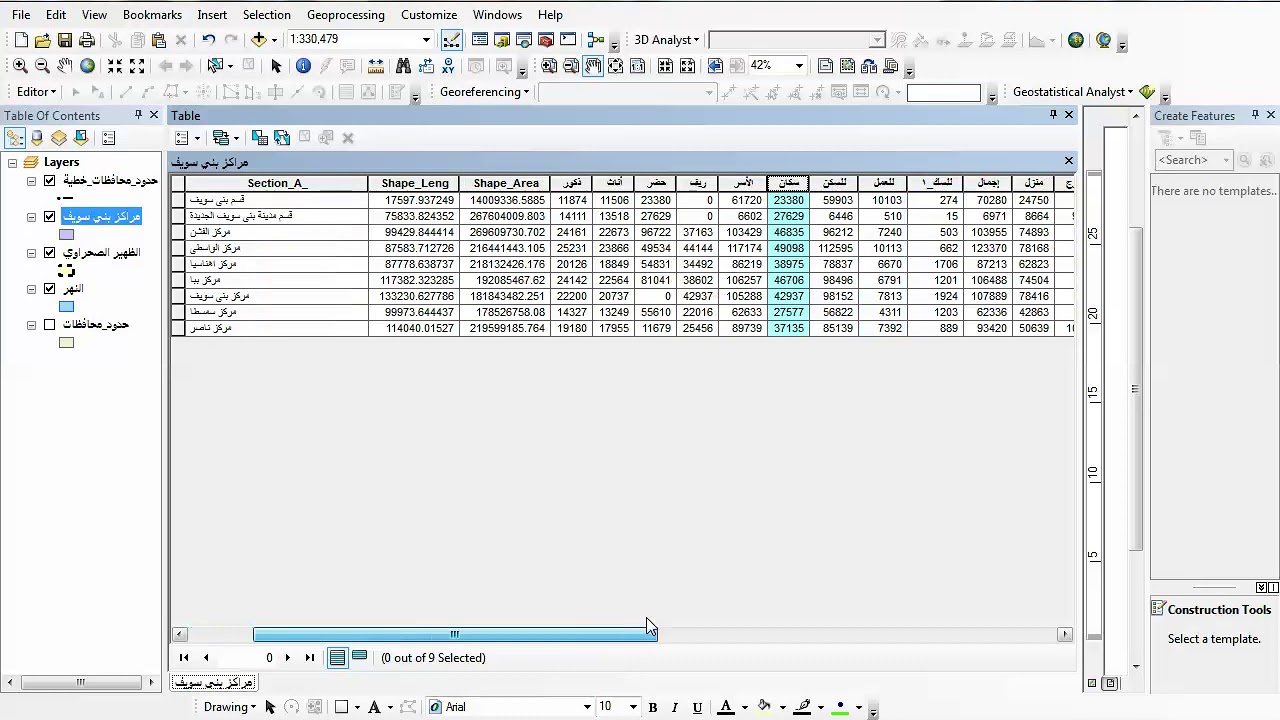Click the Shape_Leng column header
The width and height of the screenshot is (1280, 720).
click(x=414, y=184)
